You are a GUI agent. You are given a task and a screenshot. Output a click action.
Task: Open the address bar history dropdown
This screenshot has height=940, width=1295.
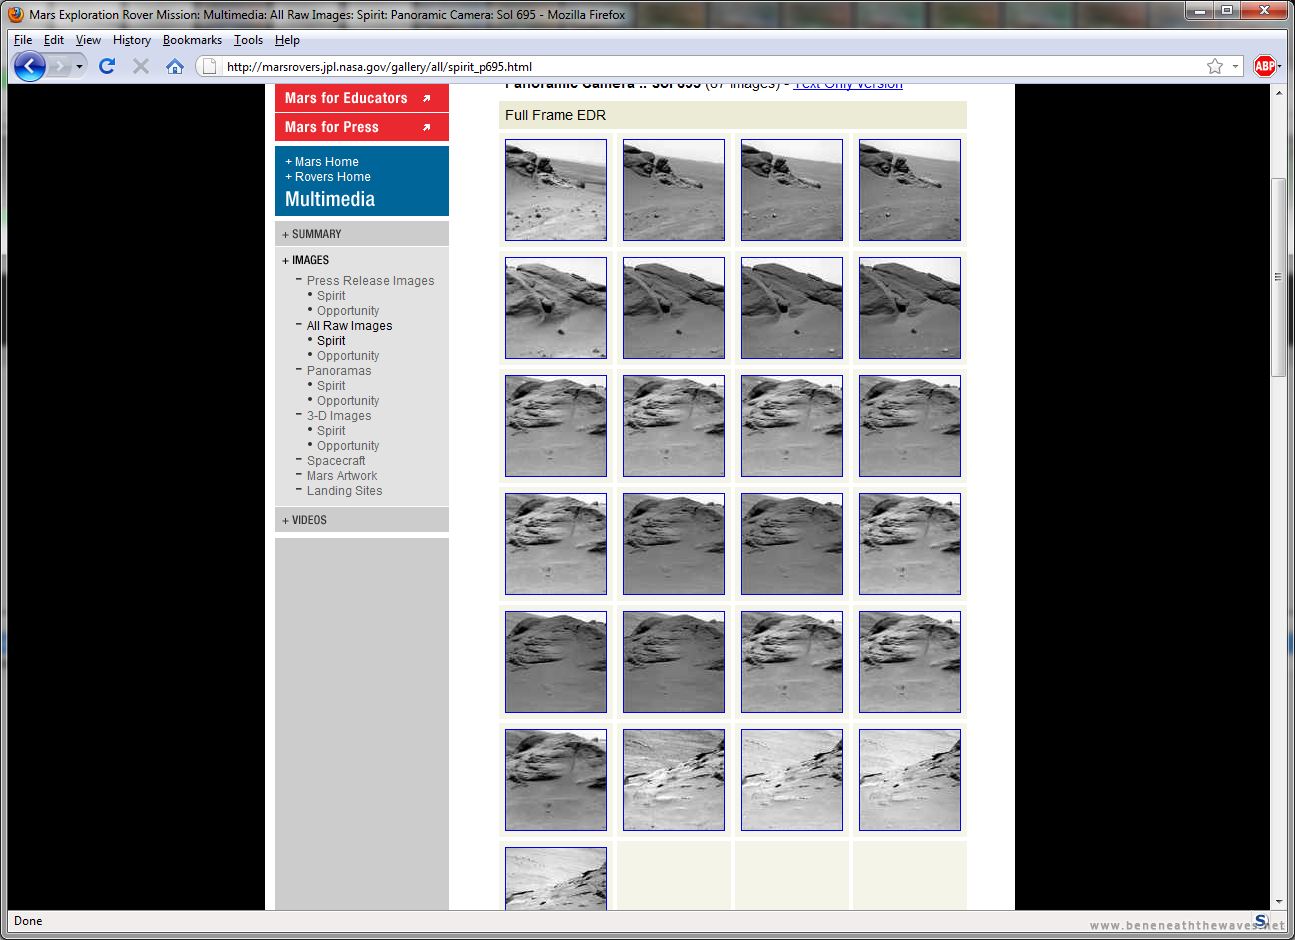click(1235, 66)
